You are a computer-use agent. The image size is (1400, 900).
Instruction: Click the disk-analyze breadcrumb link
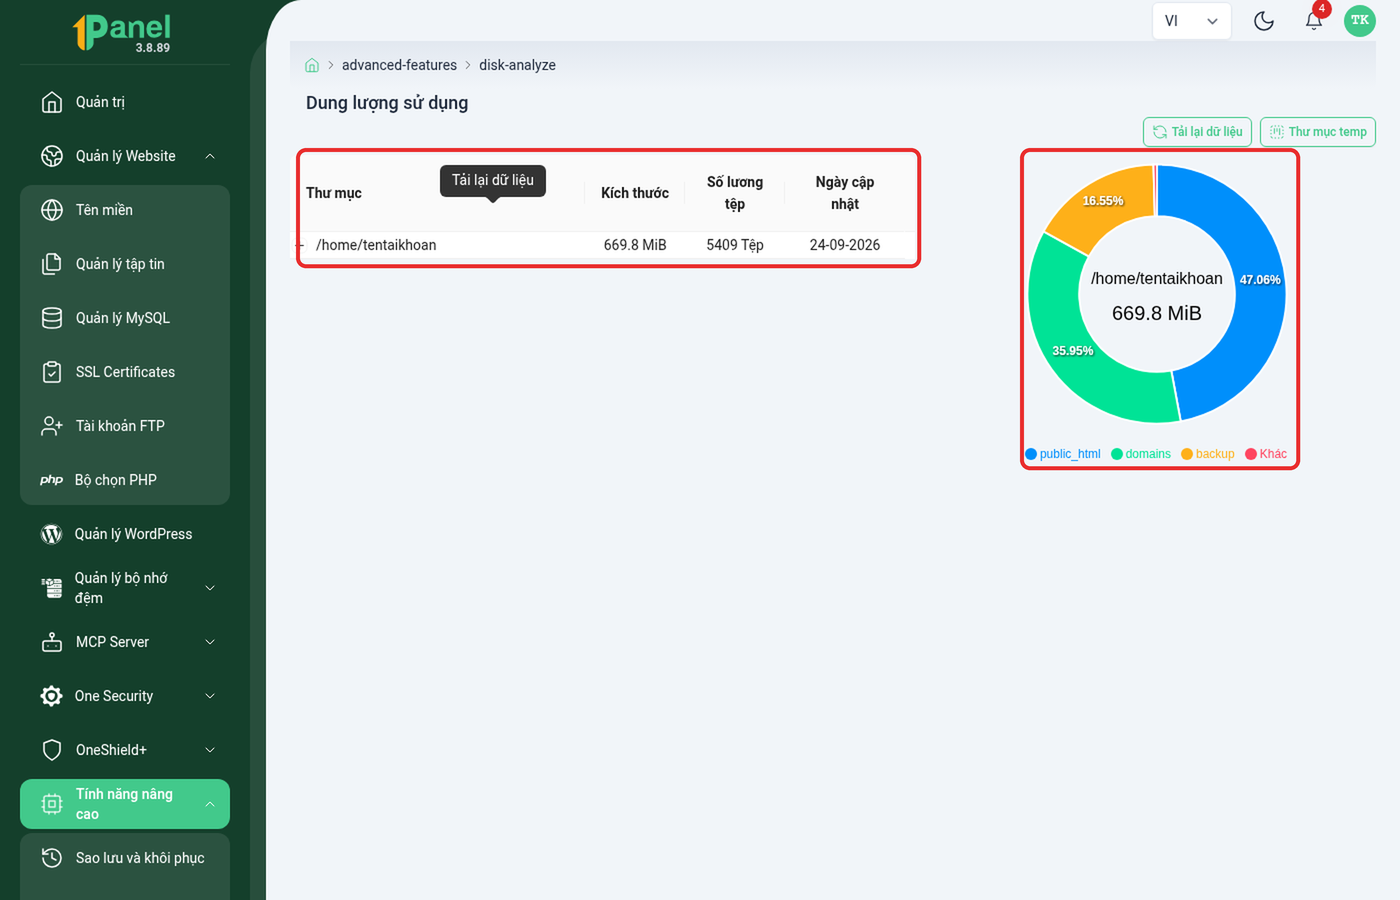click(x=517, y=65)
